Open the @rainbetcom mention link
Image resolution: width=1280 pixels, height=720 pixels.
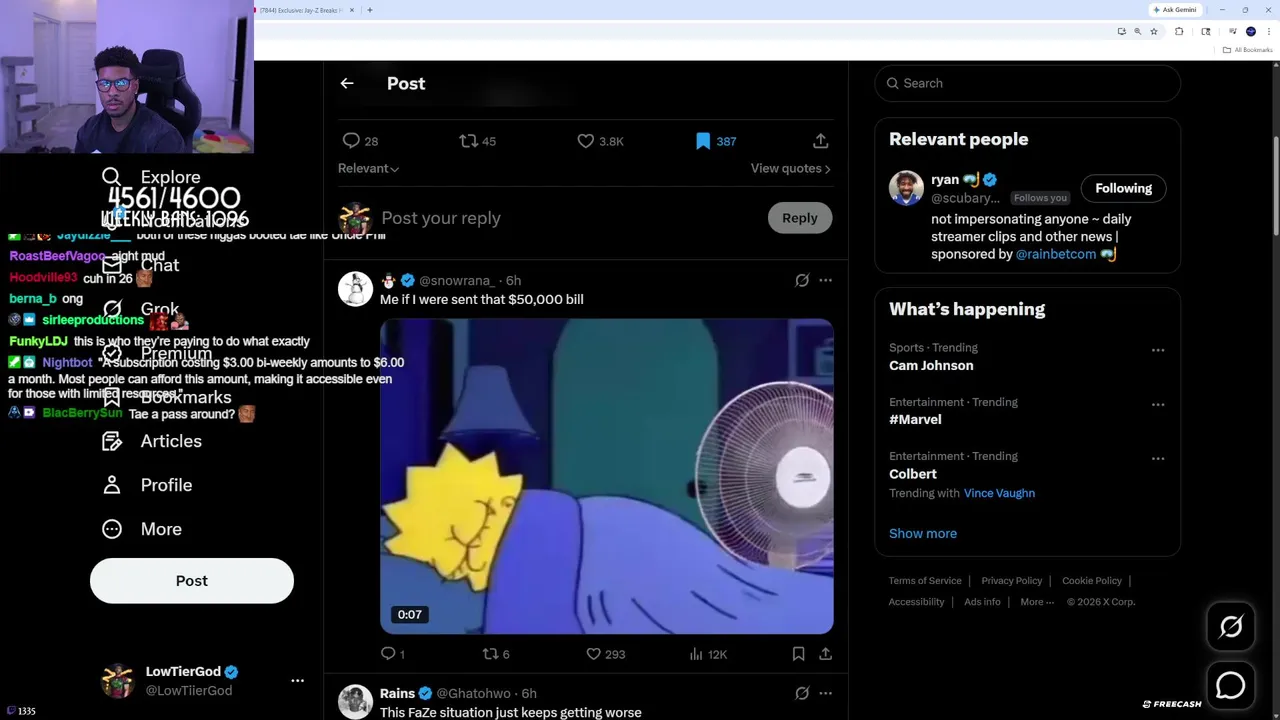click(1056, 254)
